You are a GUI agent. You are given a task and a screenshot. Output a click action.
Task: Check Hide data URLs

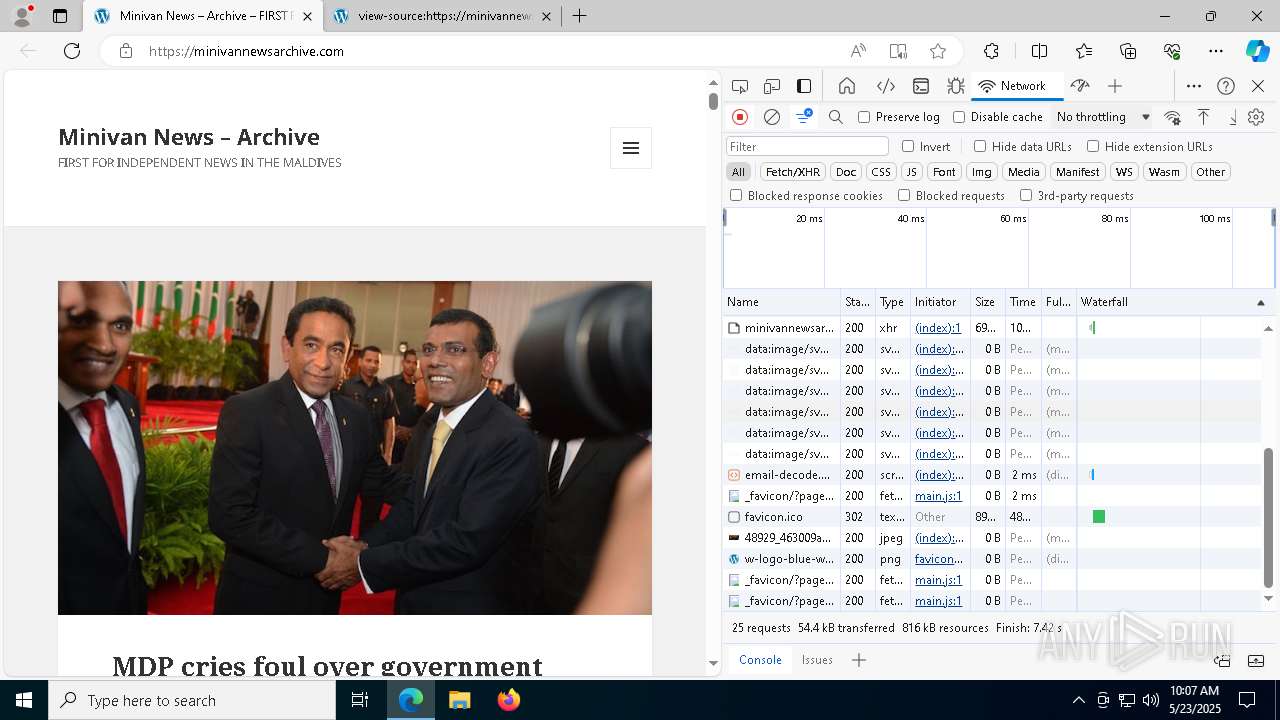pos(980,146)
